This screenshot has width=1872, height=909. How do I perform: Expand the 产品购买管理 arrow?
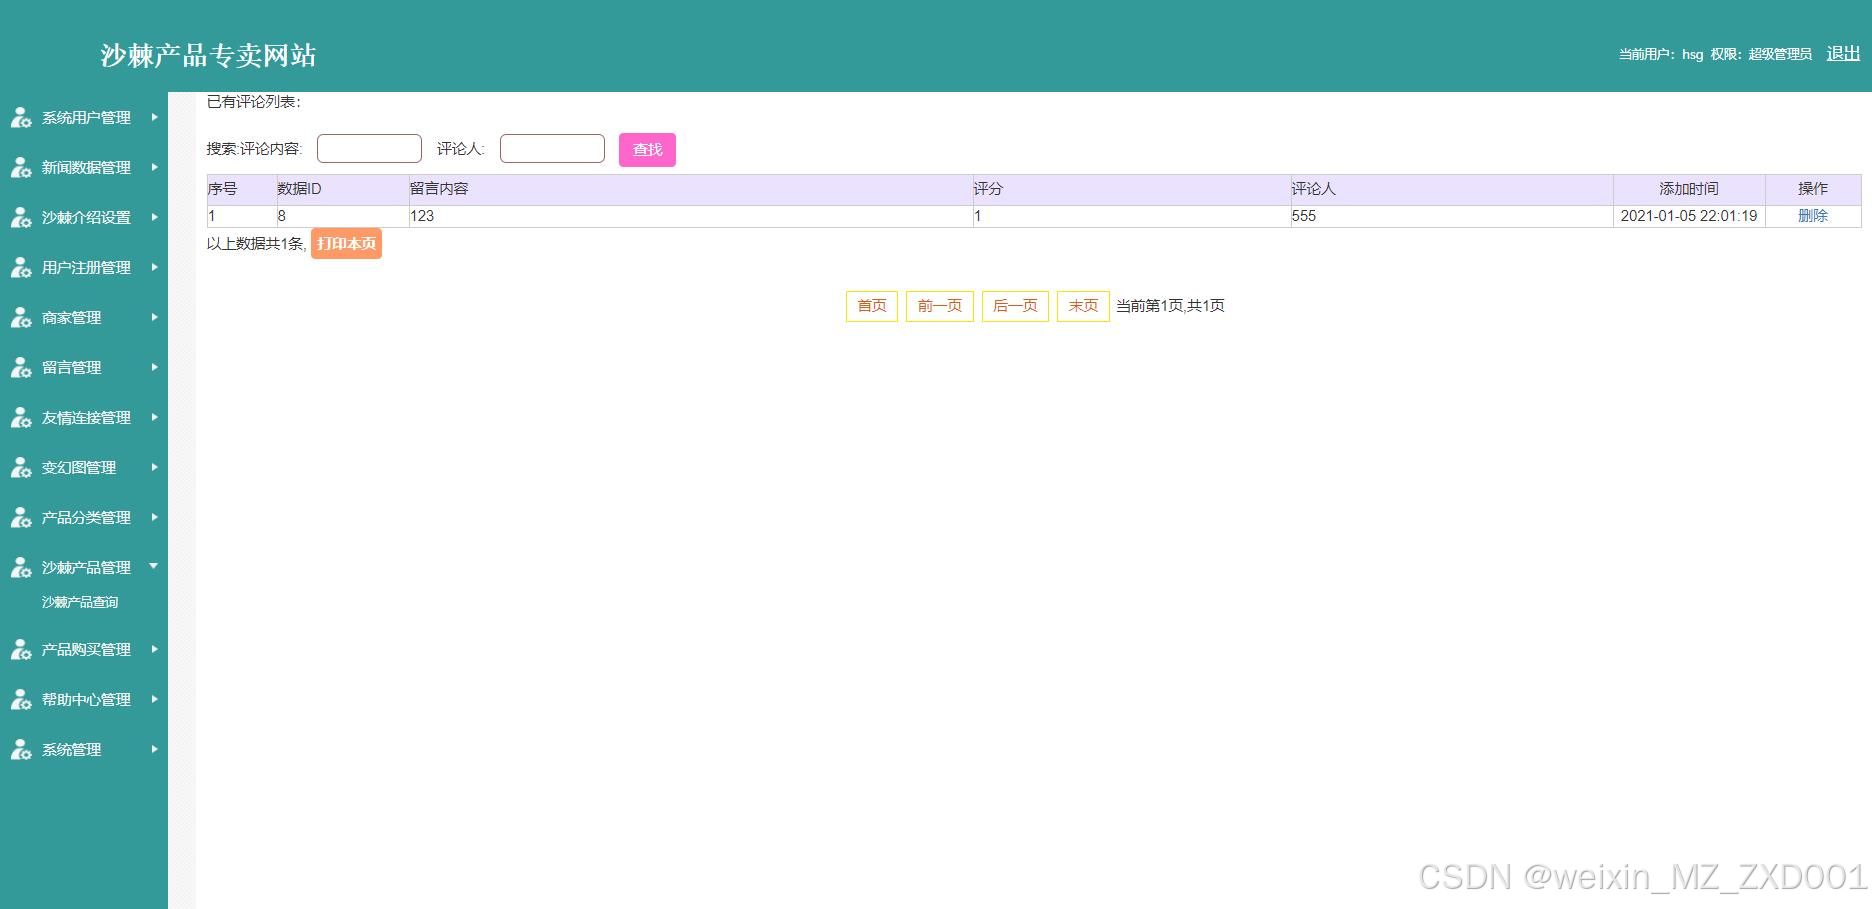tap(154, 649)
